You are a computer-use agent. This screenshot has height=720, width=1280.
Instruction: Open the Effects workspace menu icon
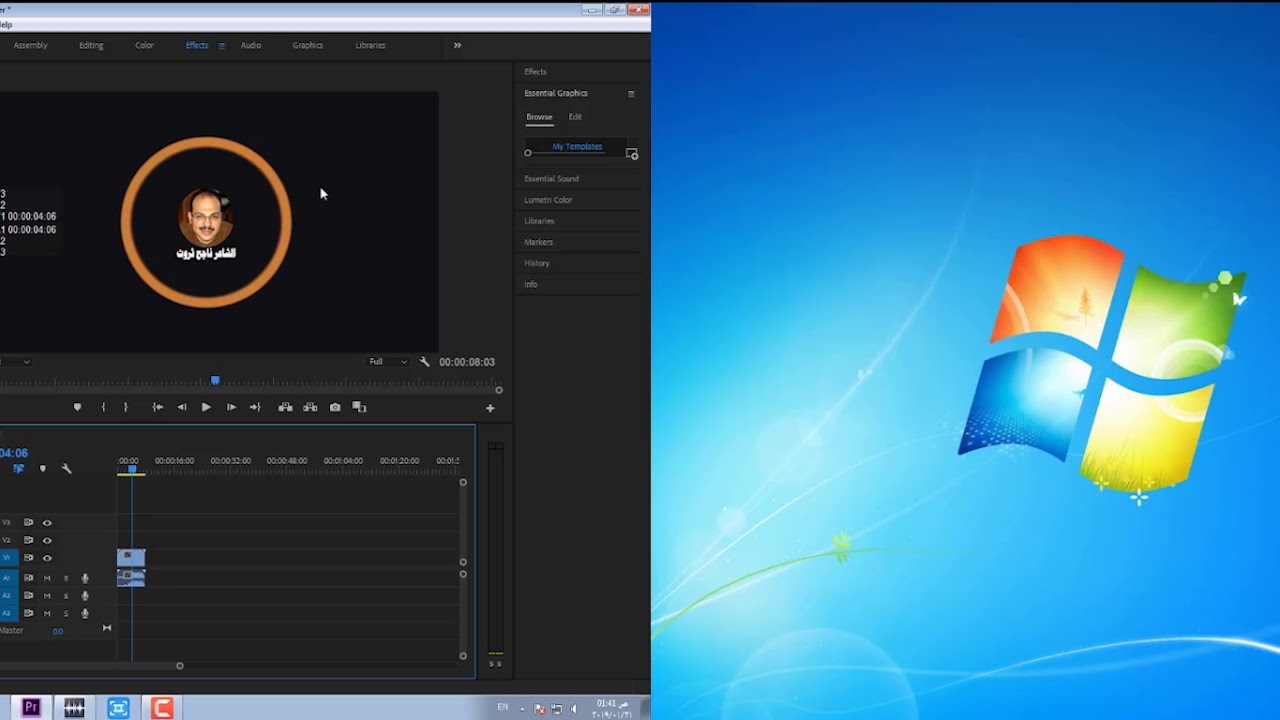[221, 46]
